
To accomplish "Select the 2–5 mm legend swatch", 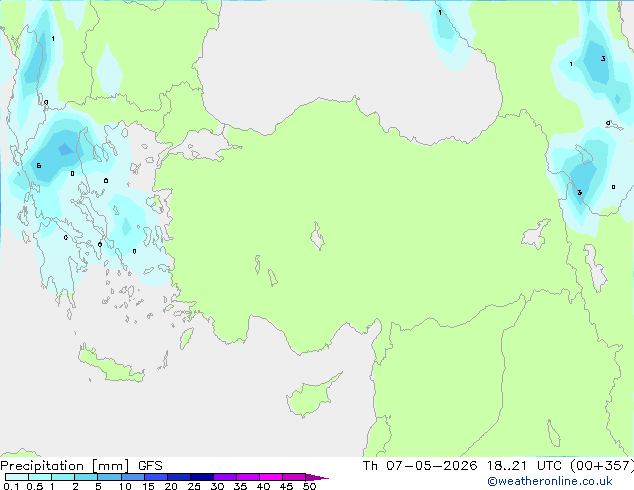I will click(86, 477).
